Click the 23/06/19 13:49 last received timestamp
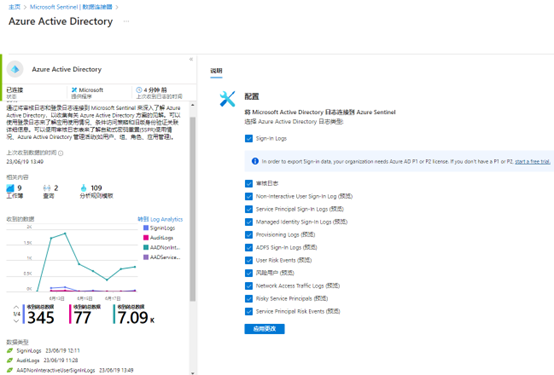 [x=25, y=162]
